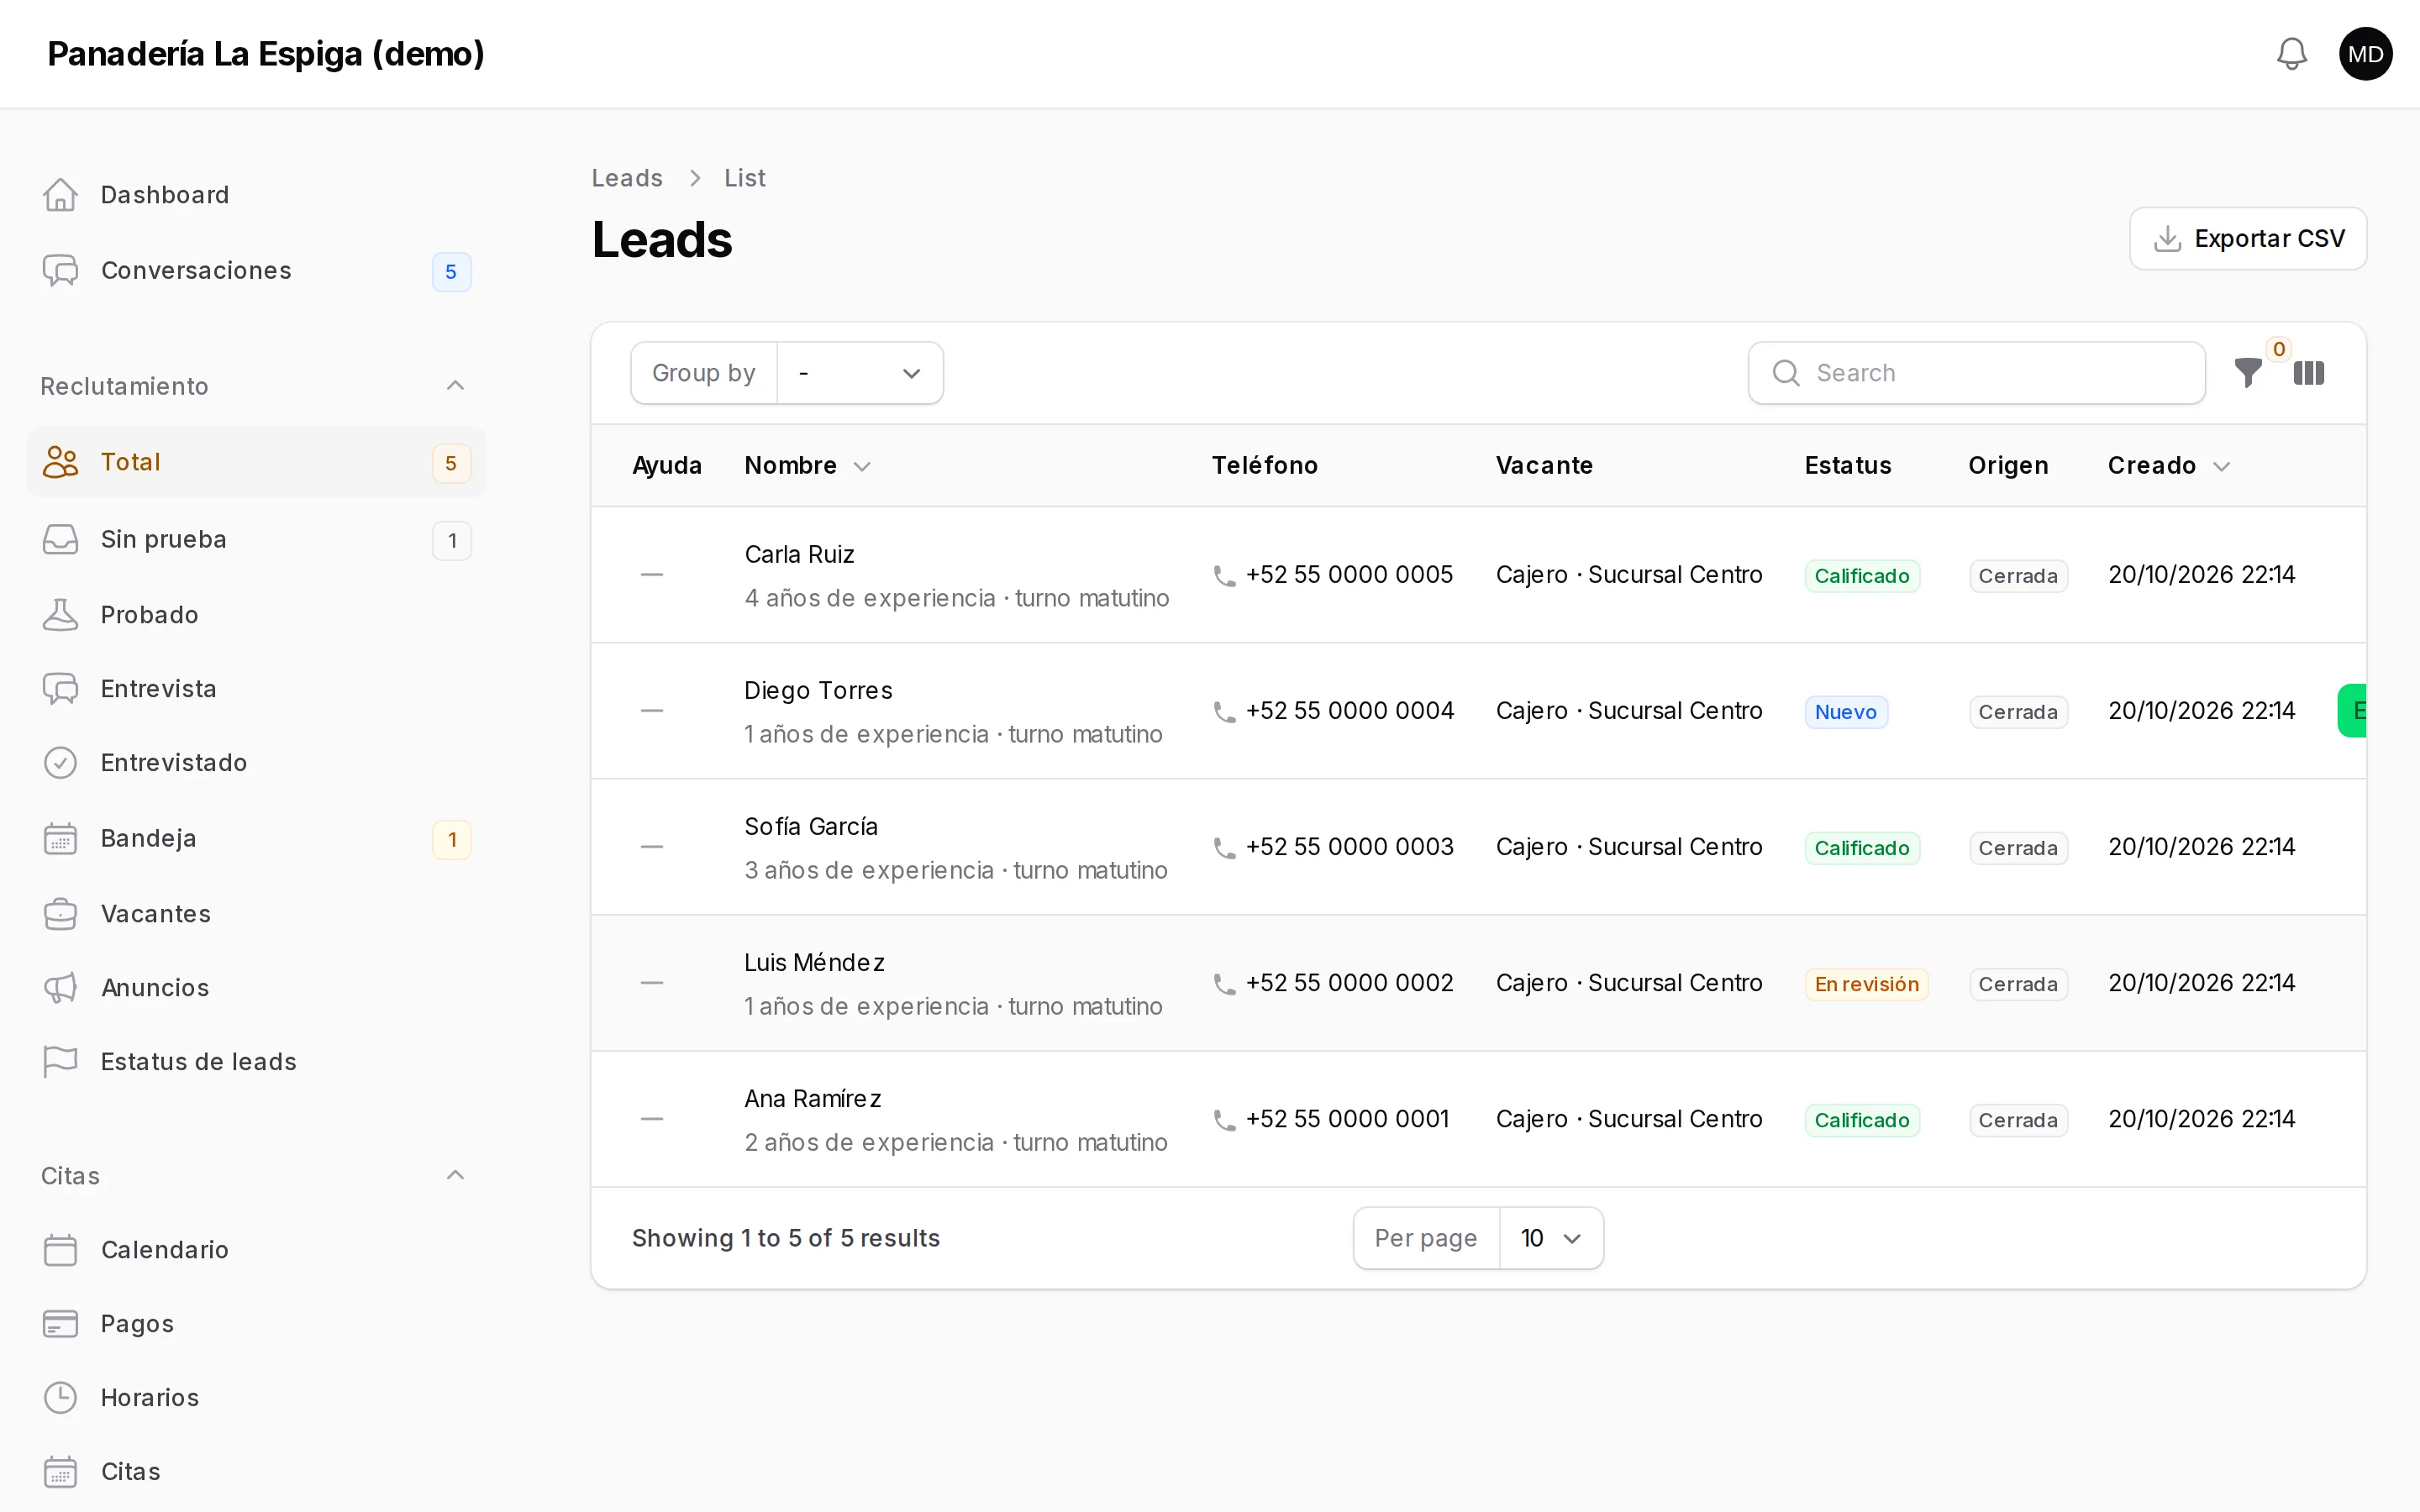Click the Leads breadcrumb link
The image size is (2420, 1512).
[x=627, y=178]
